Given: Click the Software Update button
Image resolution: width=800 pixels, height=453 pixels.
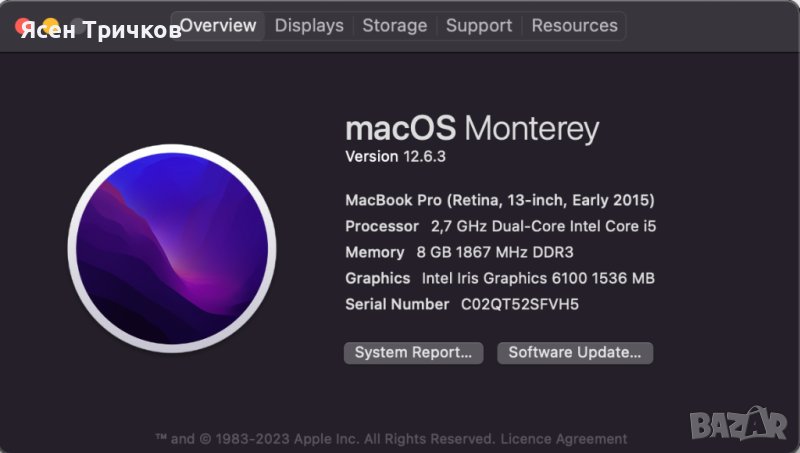Looking at the screenshot, I should point(575,352).
